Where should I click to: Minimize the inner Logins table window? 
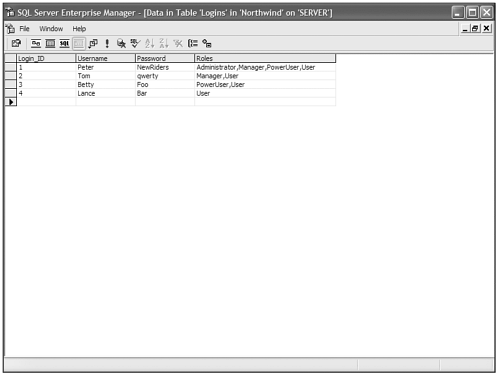[x=465, y=29]
